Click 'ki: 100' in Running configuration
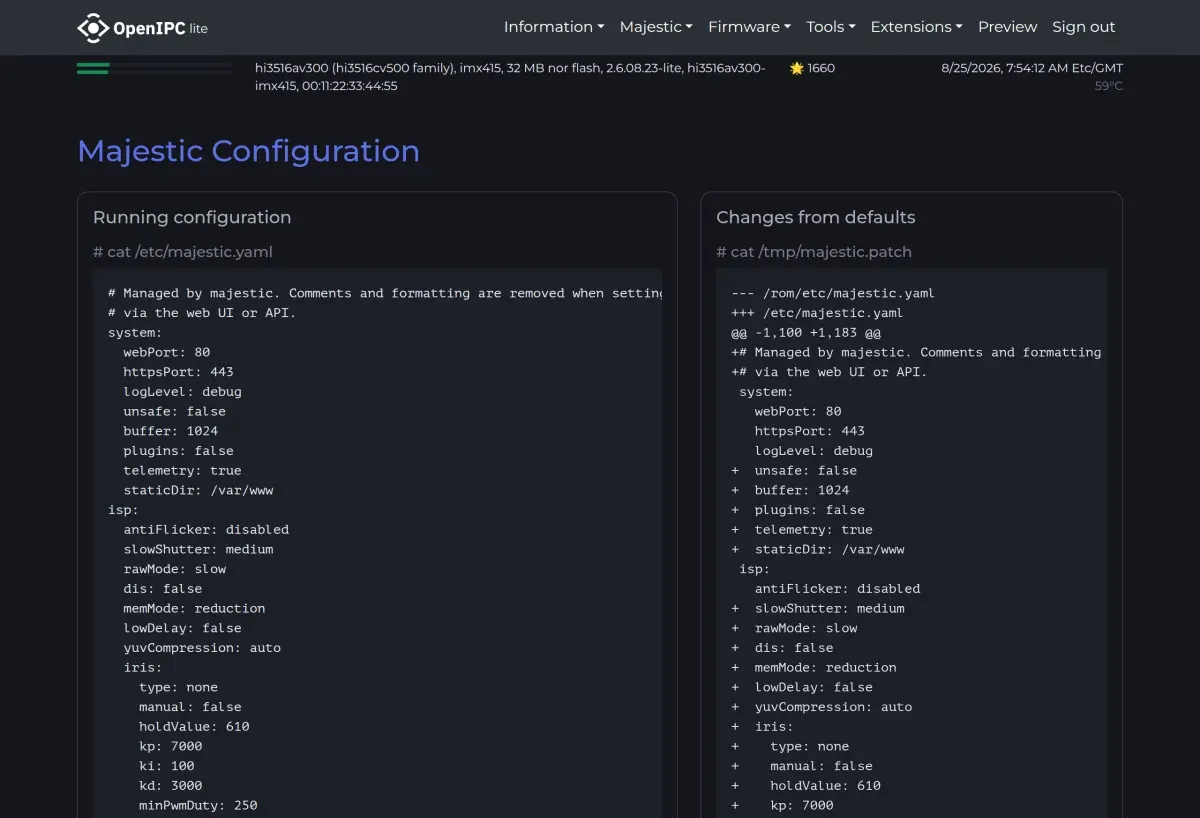Screen dimensions: 1200x818 point(167,765)
